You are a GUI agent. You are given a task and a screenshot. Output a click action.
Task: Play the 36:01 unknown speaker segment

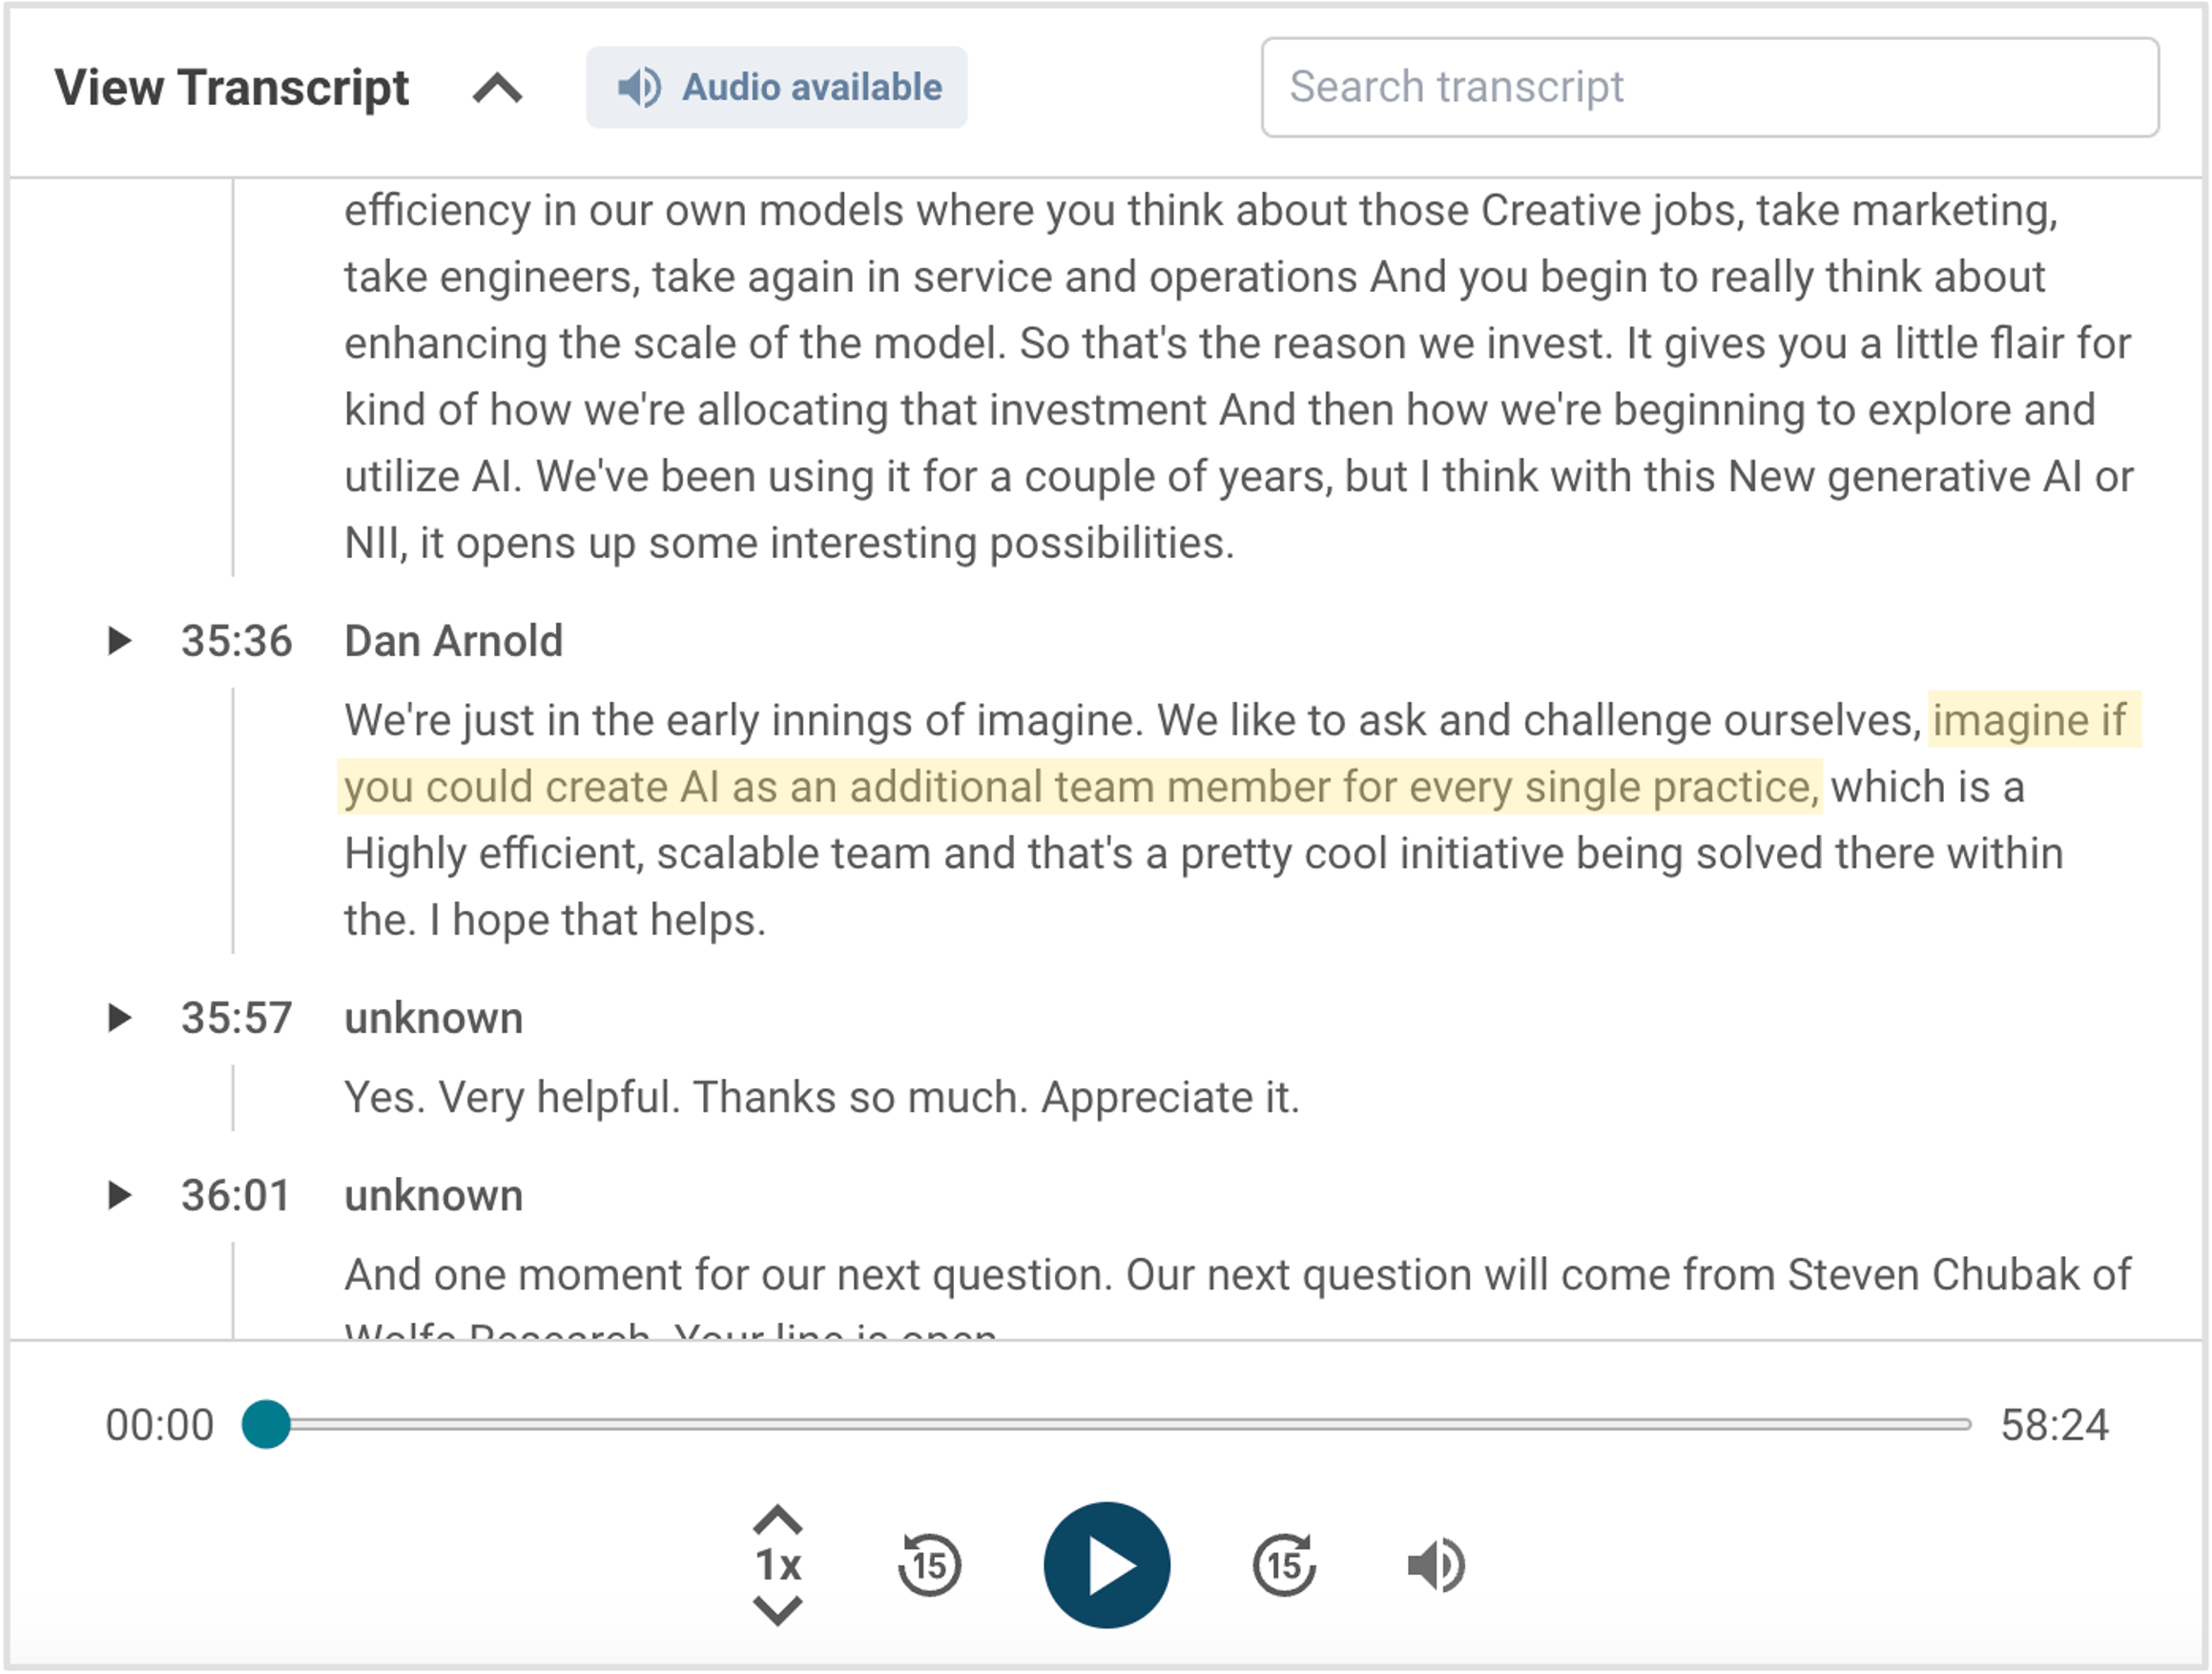(120, 1195)
